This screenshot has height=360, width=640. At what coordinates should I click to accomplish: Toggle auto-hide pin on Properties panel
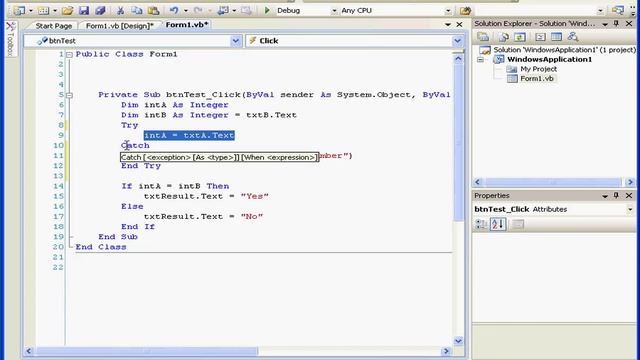click(x=616, y=196)
